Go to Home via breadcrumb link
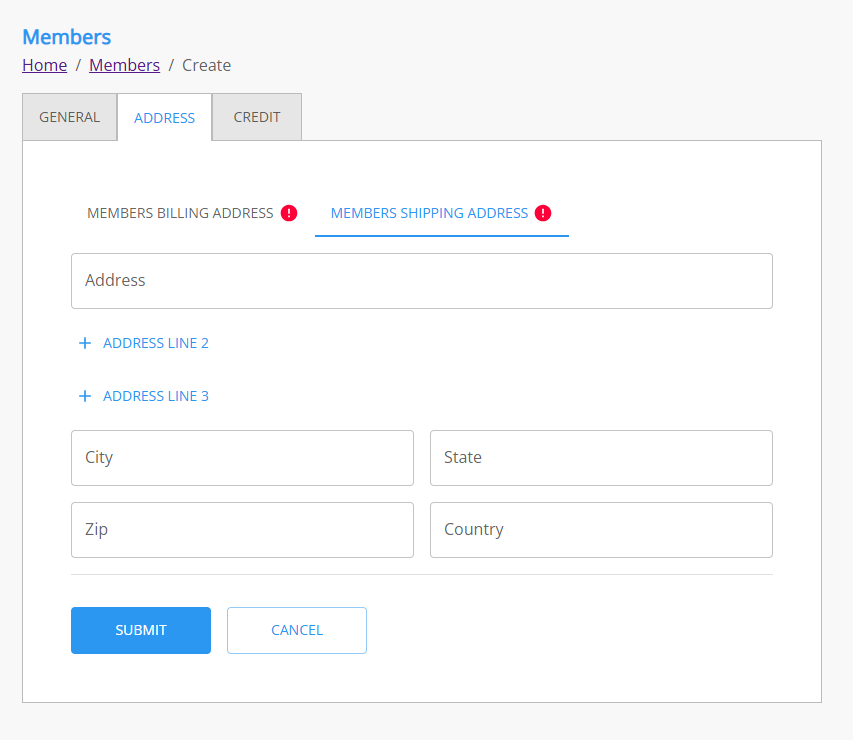This screenshot has width=853, height=740. click(x=45, y=65)
